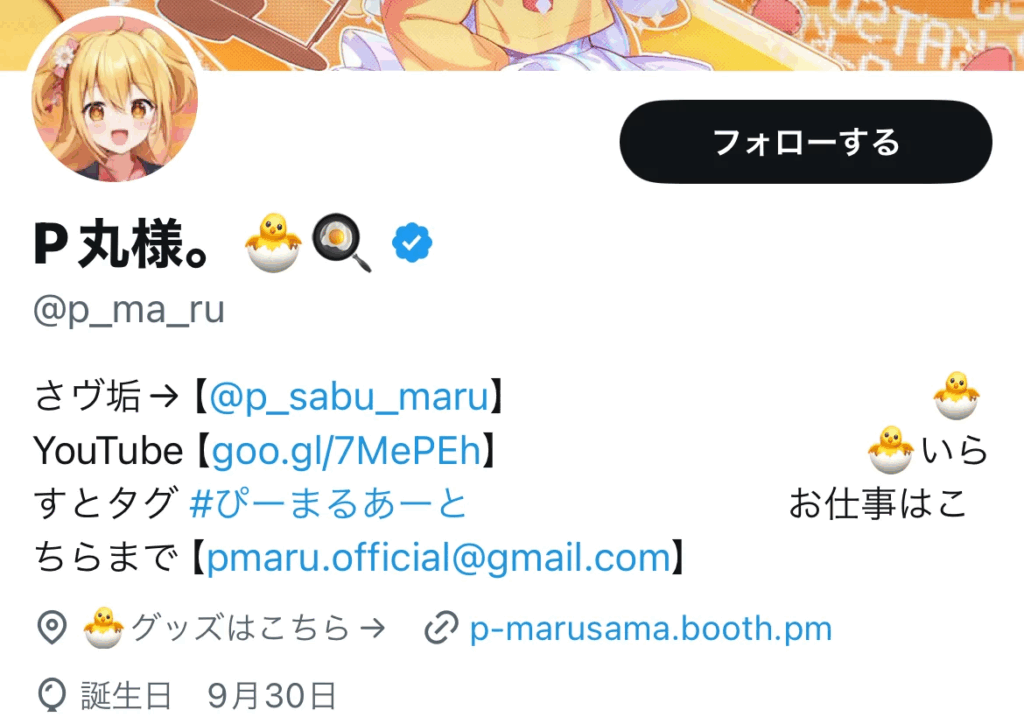
Task: Click the chick emoji at the end of the first bio line
Action: tap(957, 395)
